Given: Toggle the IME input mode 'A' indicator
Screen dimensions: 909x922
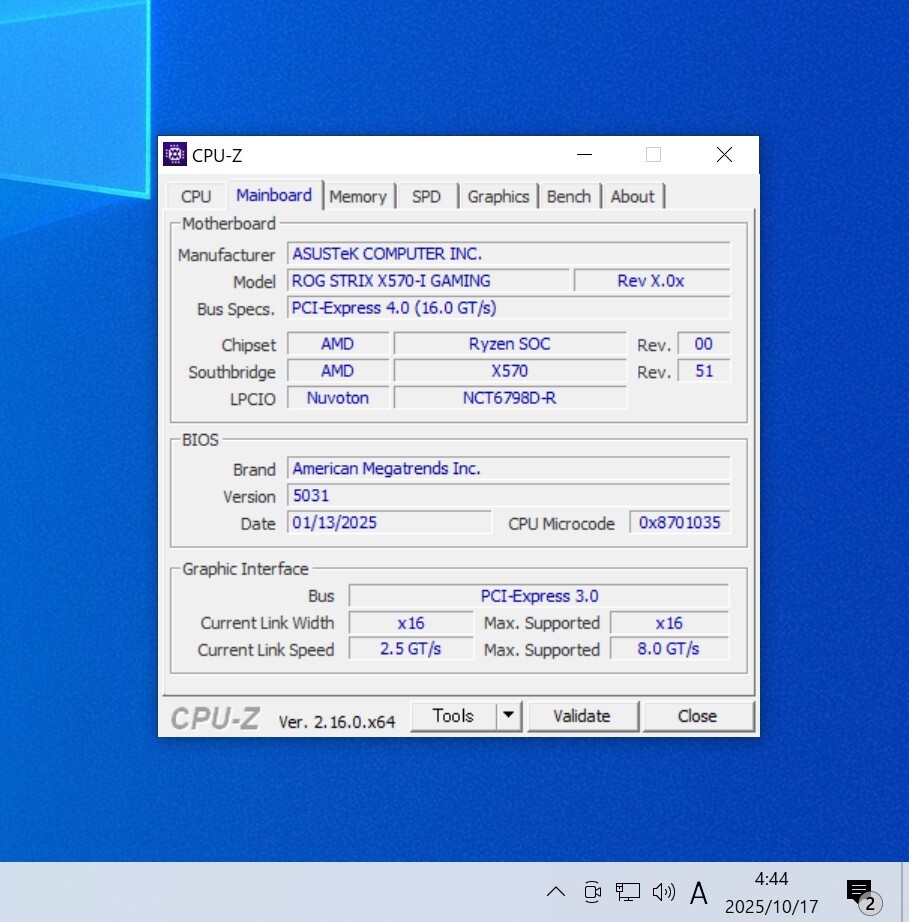Looking at the screenshot, I should click(x=699, y=892).
